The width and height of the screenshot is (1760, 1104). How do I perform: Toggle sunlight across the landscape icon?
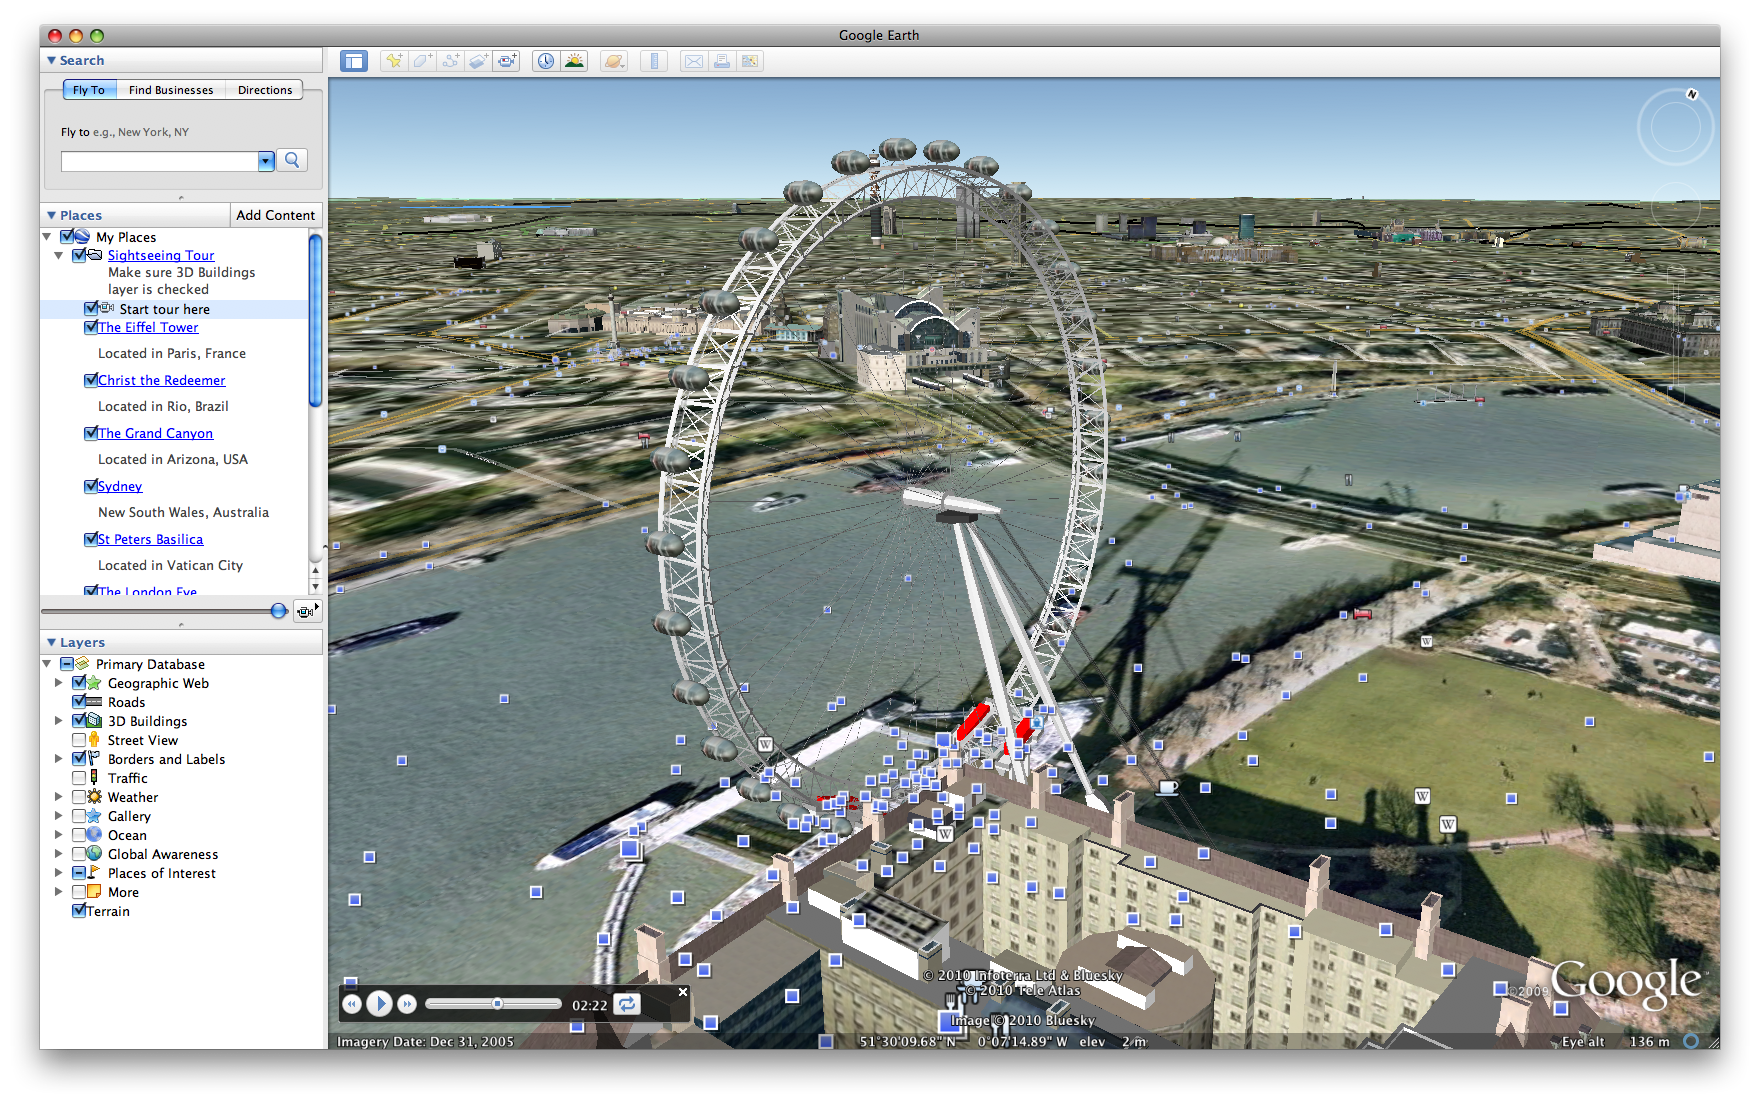coord(574,61)
